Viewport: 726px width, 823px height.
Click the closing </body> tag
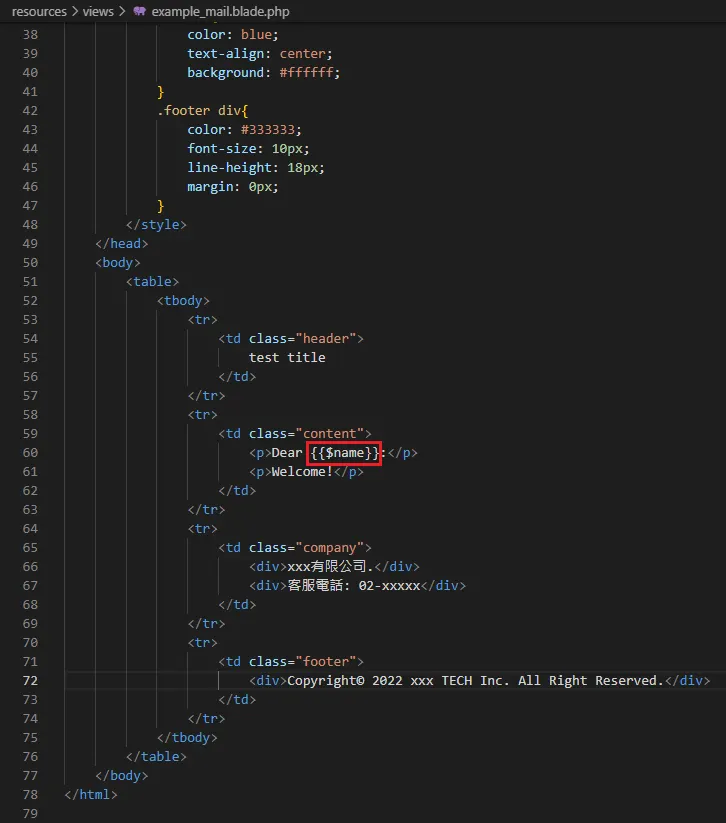tap(122, 776)
